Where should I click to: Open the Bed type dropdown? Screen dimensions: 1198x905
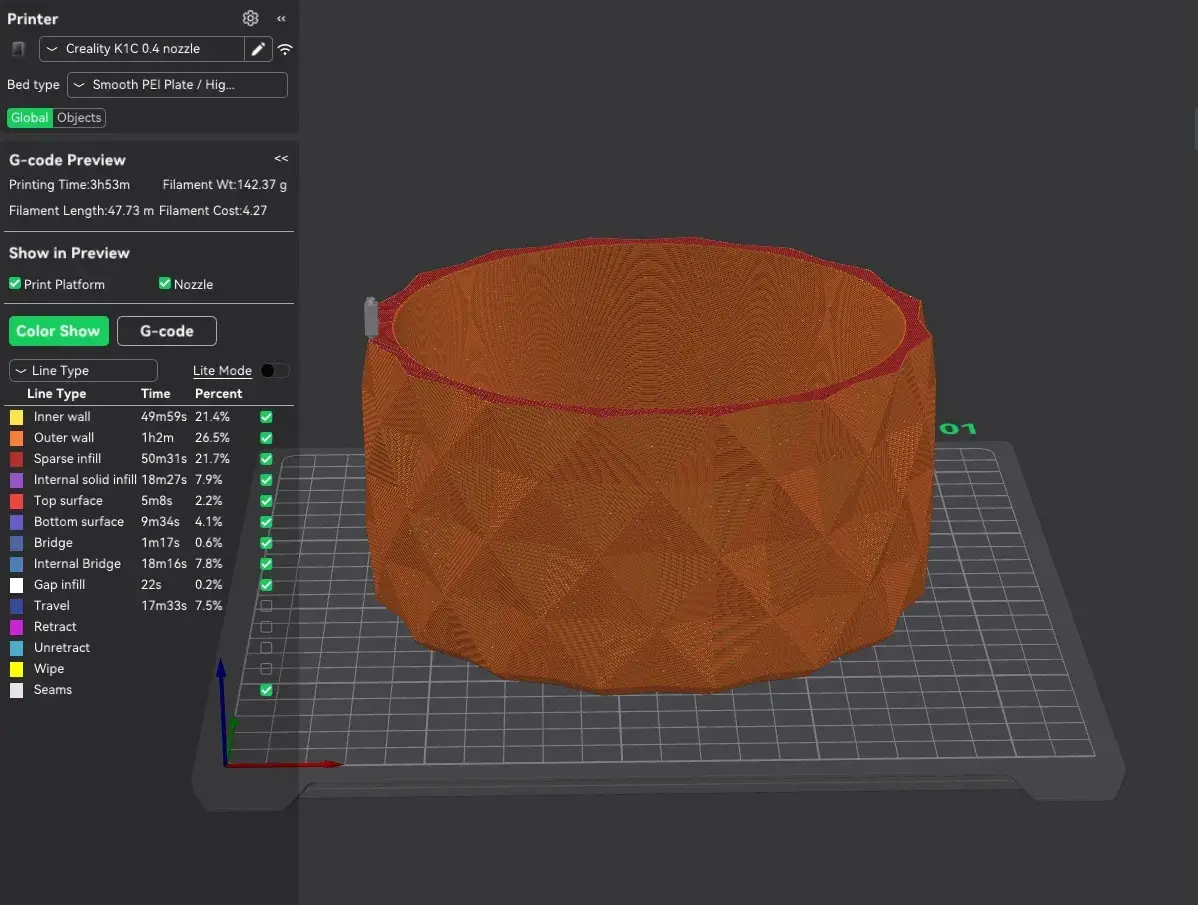pos(177,85)
